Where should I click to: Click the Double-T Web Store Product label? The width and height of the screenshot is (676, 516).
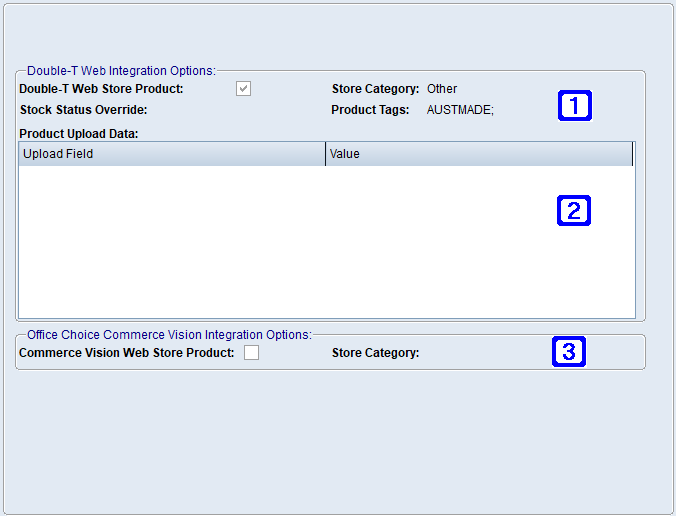click(x=101, y=89)
